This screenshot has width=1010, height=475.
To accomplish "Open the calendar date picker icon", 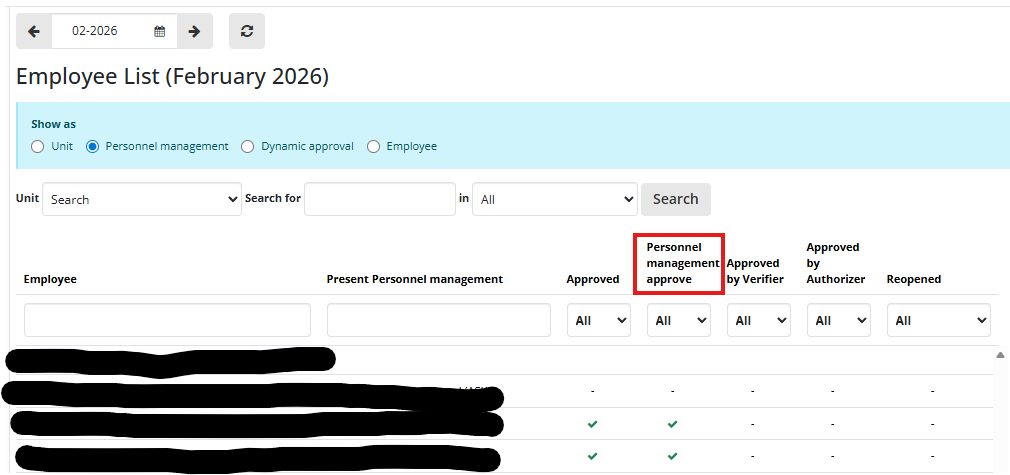I will [159, 31].
